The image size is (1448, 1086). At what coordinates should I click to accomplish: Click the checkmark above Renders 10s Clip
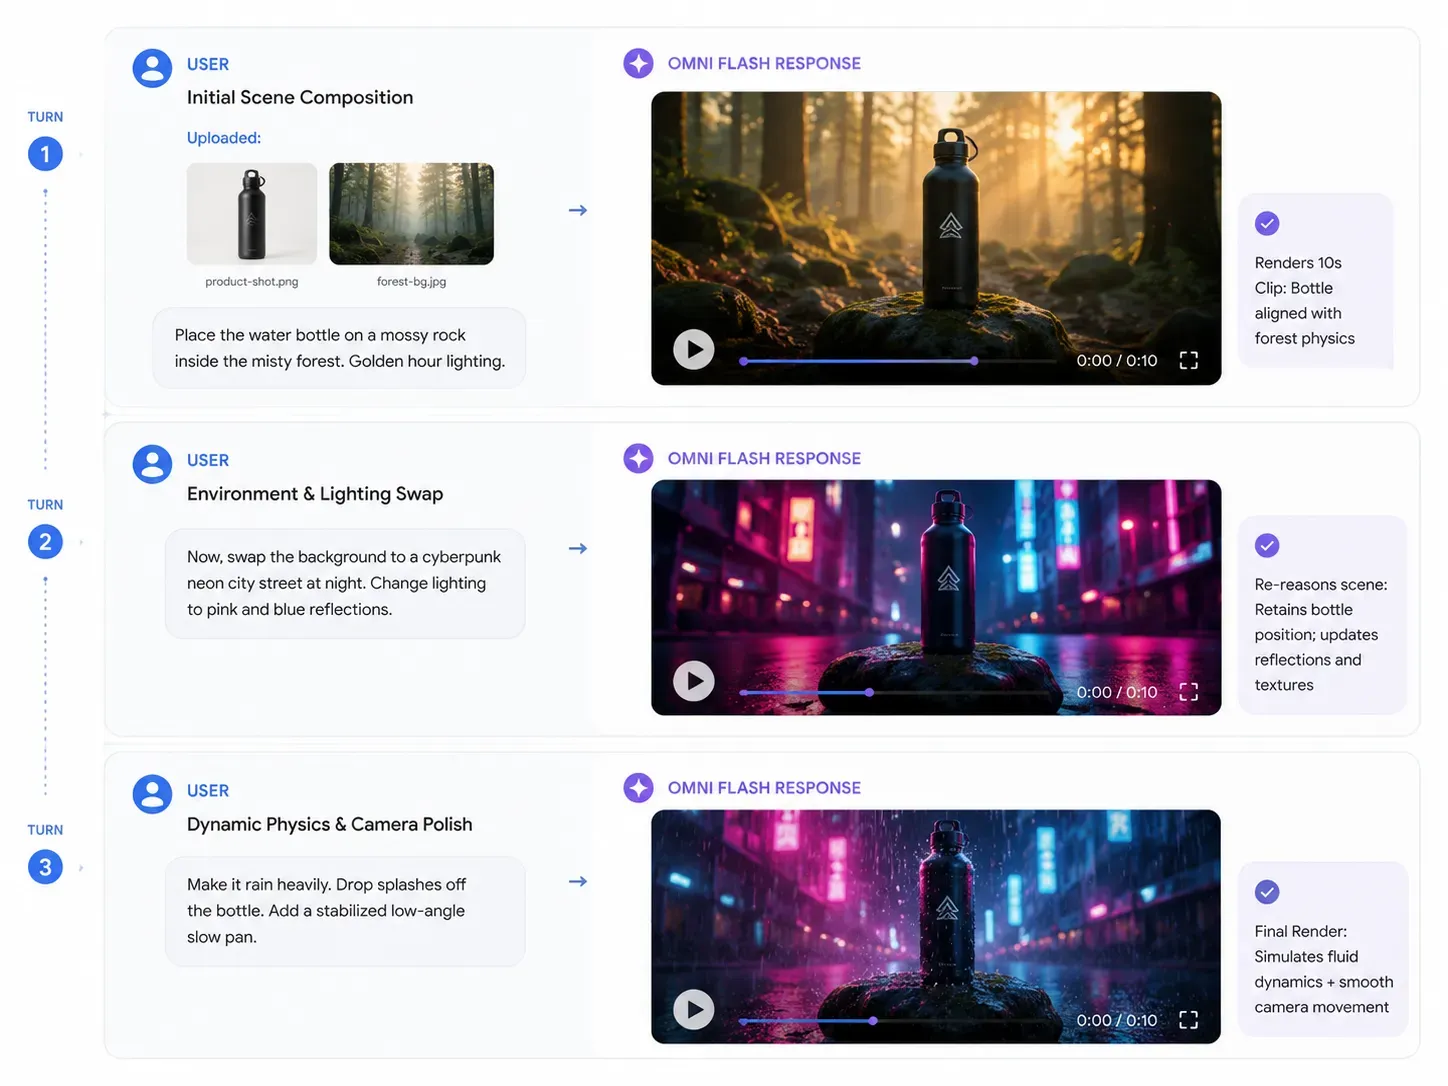pyautogui.click(x=1267, y=223)
